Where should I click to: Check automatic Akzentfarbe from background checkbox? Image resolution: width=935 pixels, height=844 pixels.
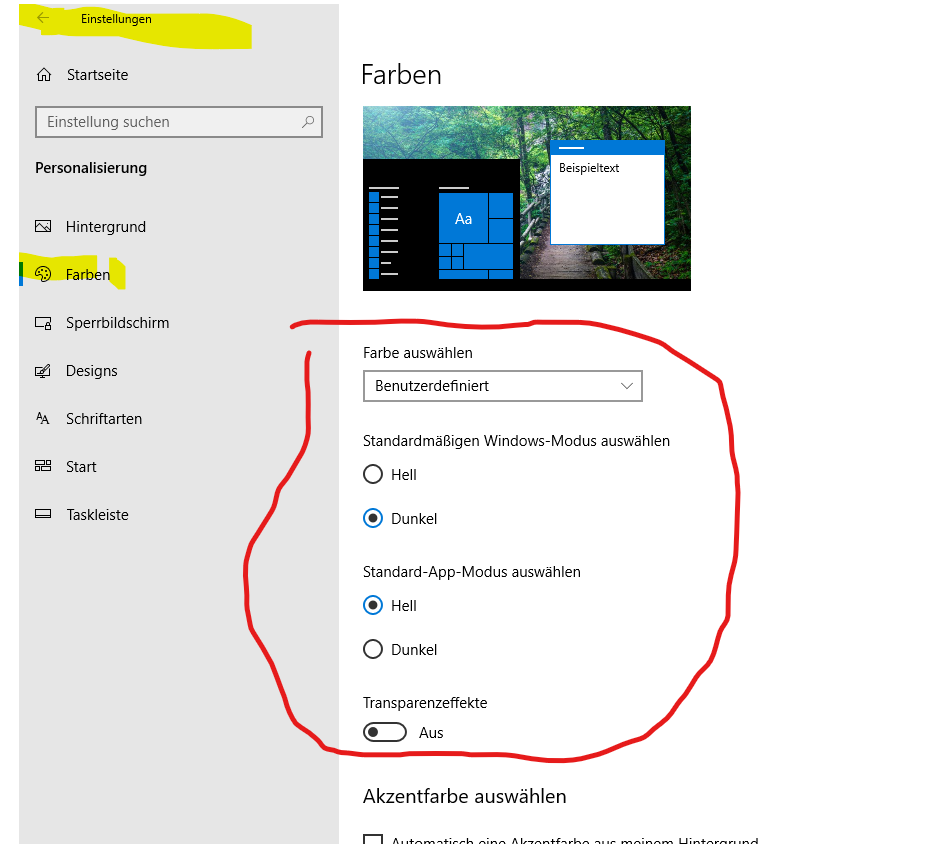pyautogui.click(x=373, y=839)
